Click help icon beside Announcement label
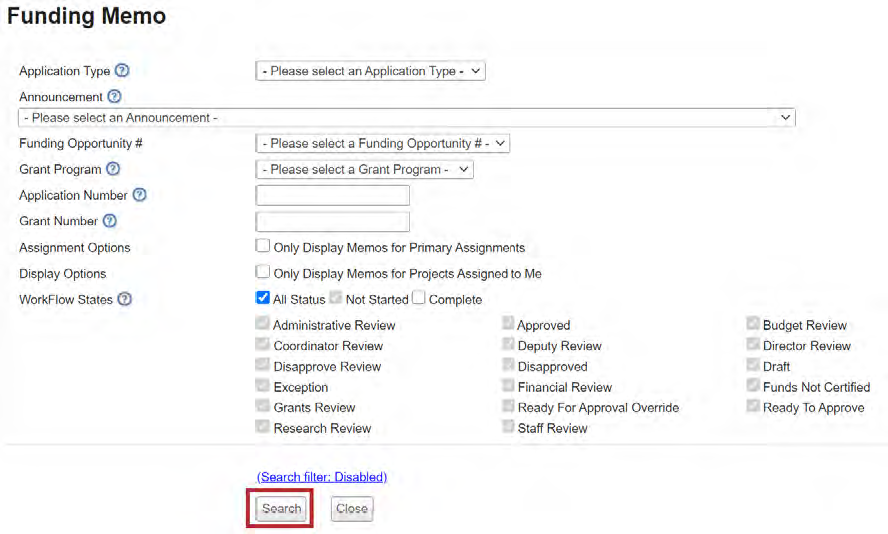 click(114, 97)
